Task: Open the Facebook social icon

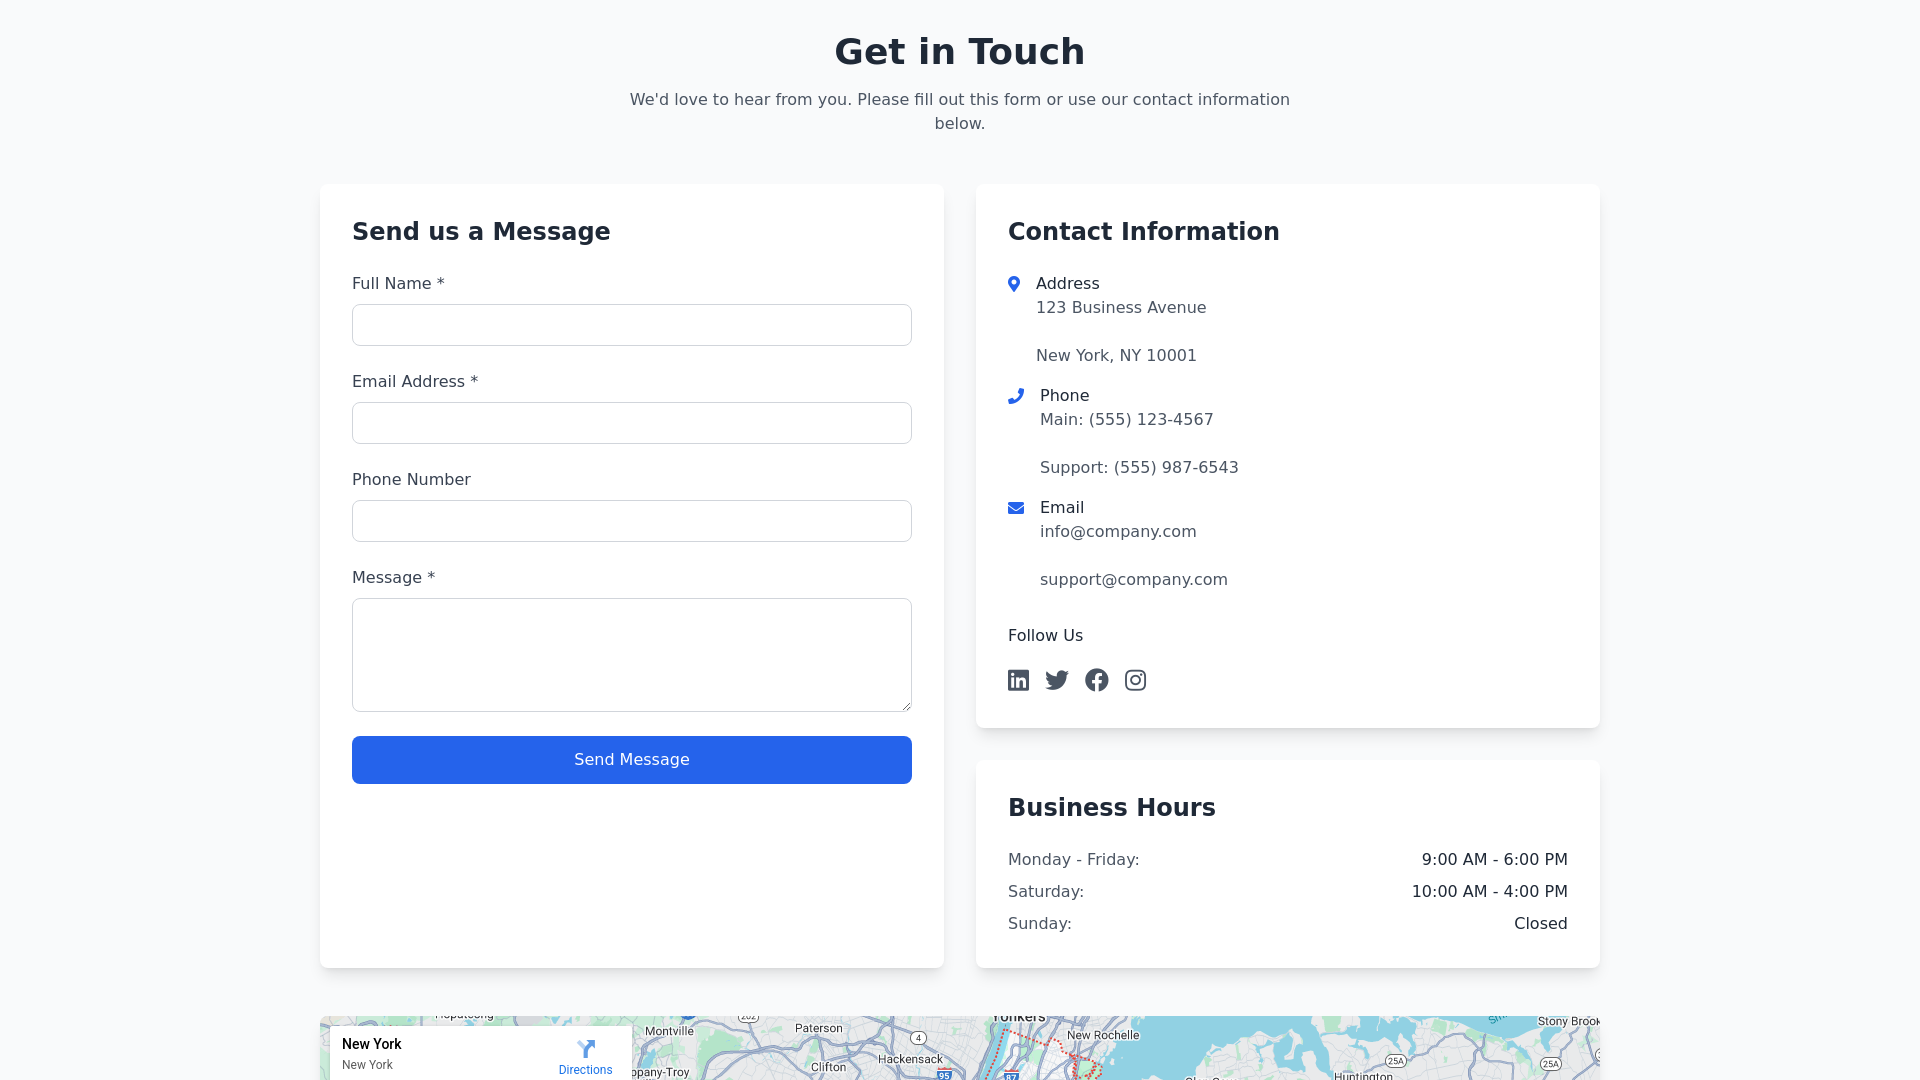Action: (x=1096, y=680)
